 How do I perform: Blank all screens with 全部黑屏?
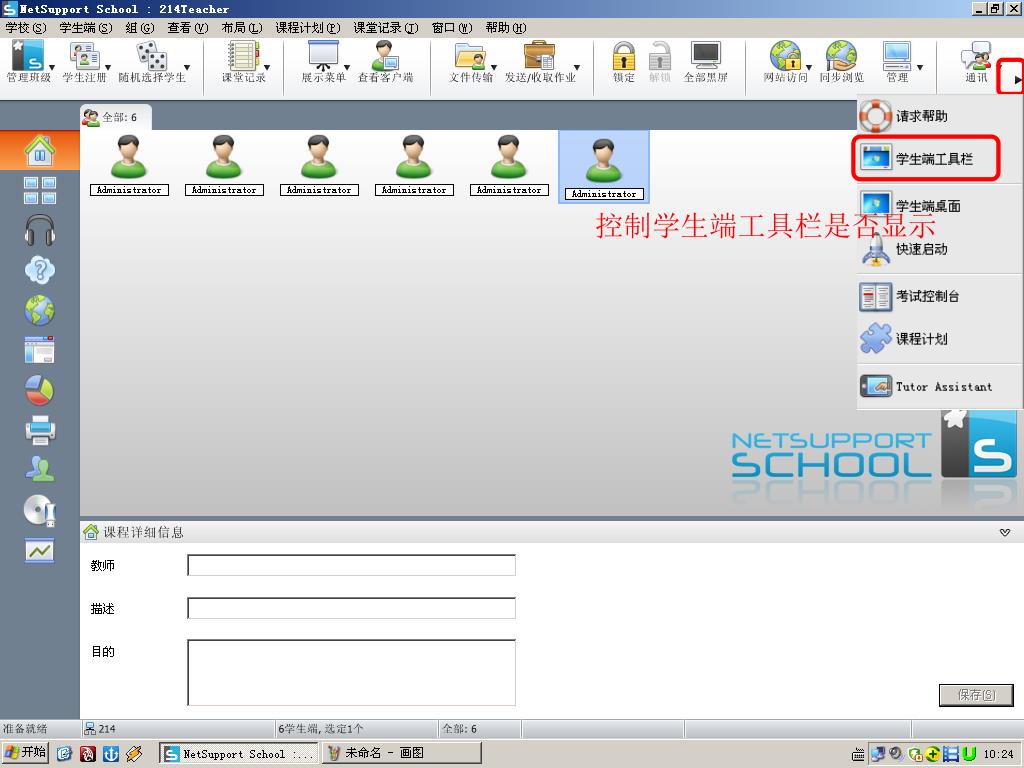(x=705, y=61)
